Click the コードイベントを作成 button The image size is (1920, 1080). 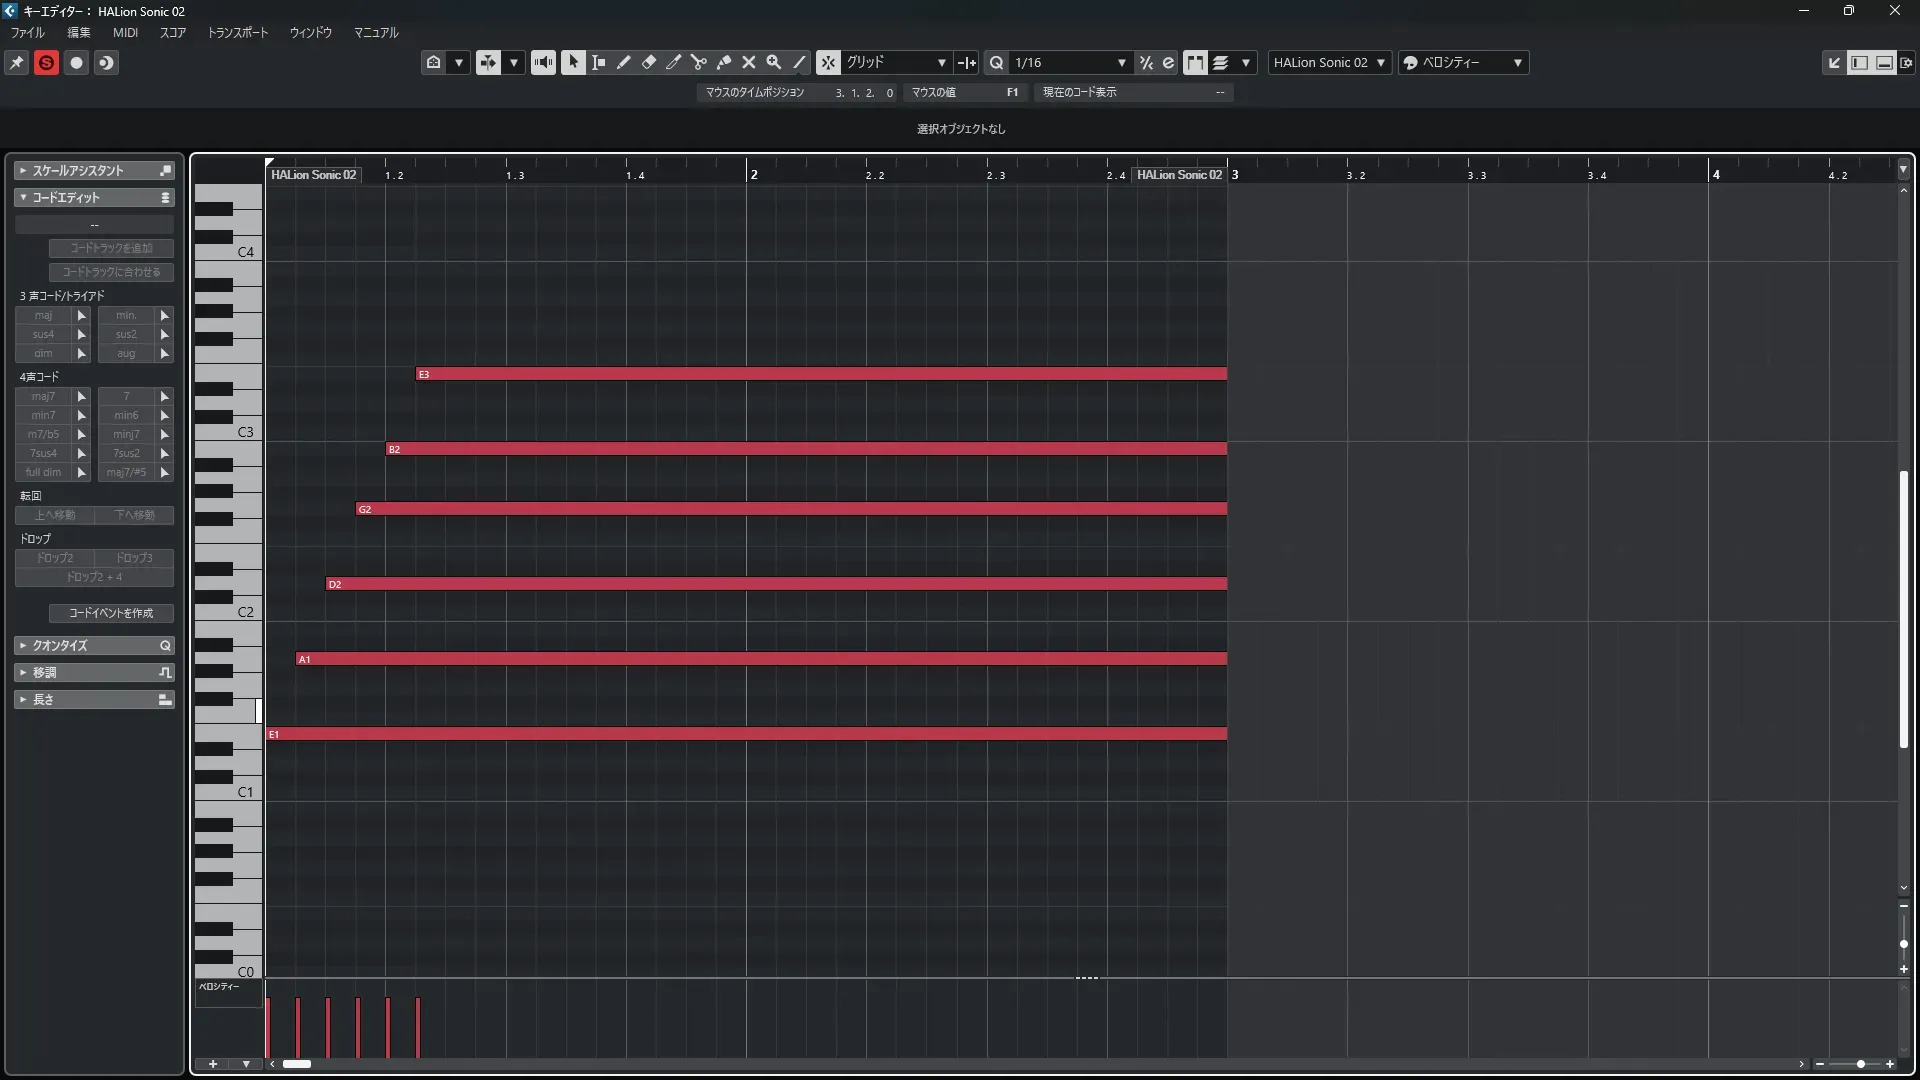click(111, 613)
